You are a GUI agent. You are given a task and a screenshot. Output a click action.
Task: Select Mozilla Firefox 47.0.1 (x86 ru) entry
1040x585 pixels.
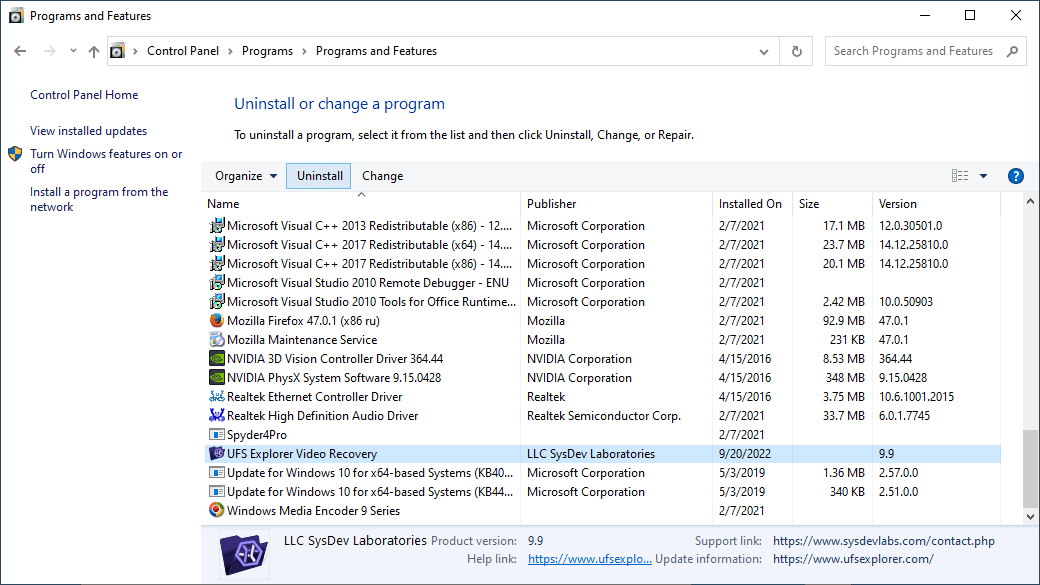[303, 321]
